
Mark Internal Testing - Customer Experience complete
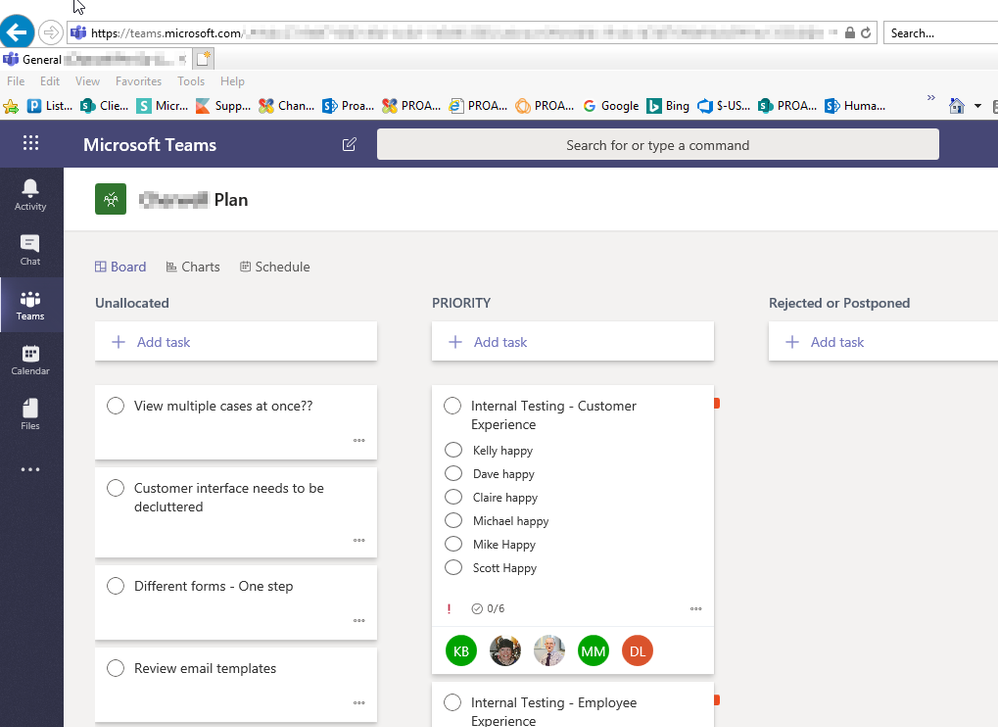453,406
